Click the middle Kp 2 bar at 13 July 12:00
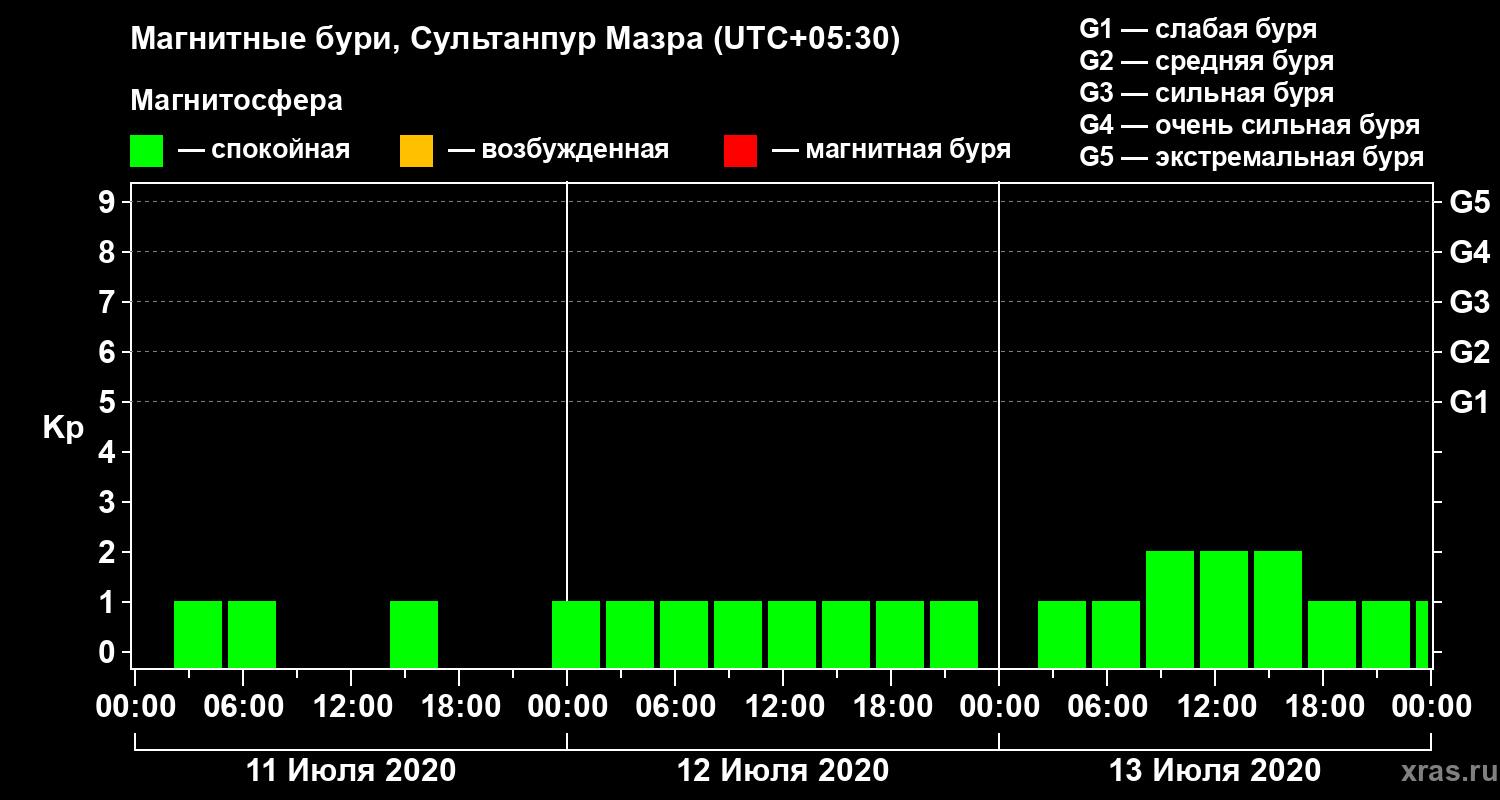Image resolution: width=1500 pixels, height=800 pixels. click(x=1224, y=609)
